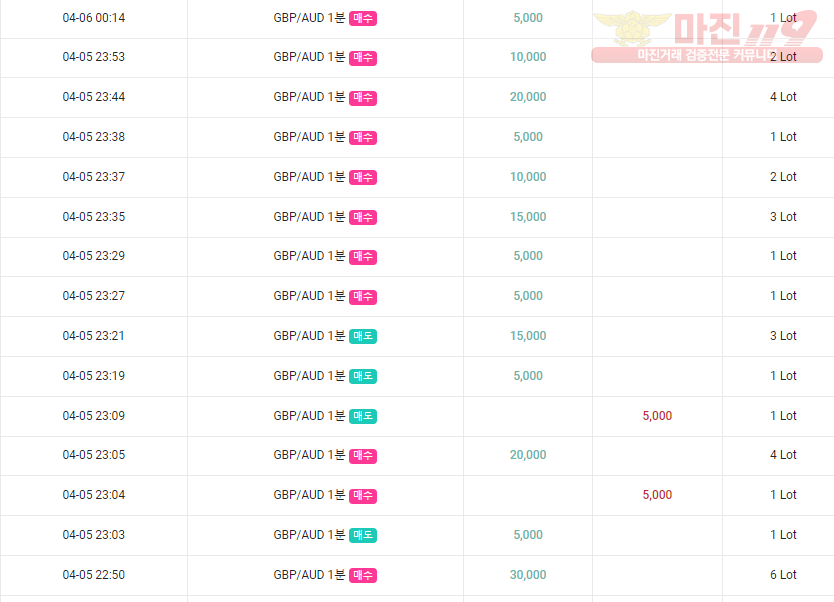Select the 04-05 23:35 timestamp

pos(94,217)
